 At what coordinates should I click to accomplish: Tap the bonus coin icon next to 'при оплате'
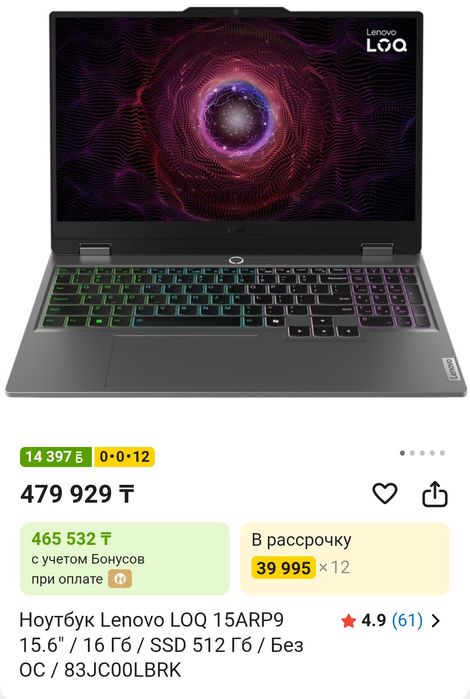pos(120,579)
